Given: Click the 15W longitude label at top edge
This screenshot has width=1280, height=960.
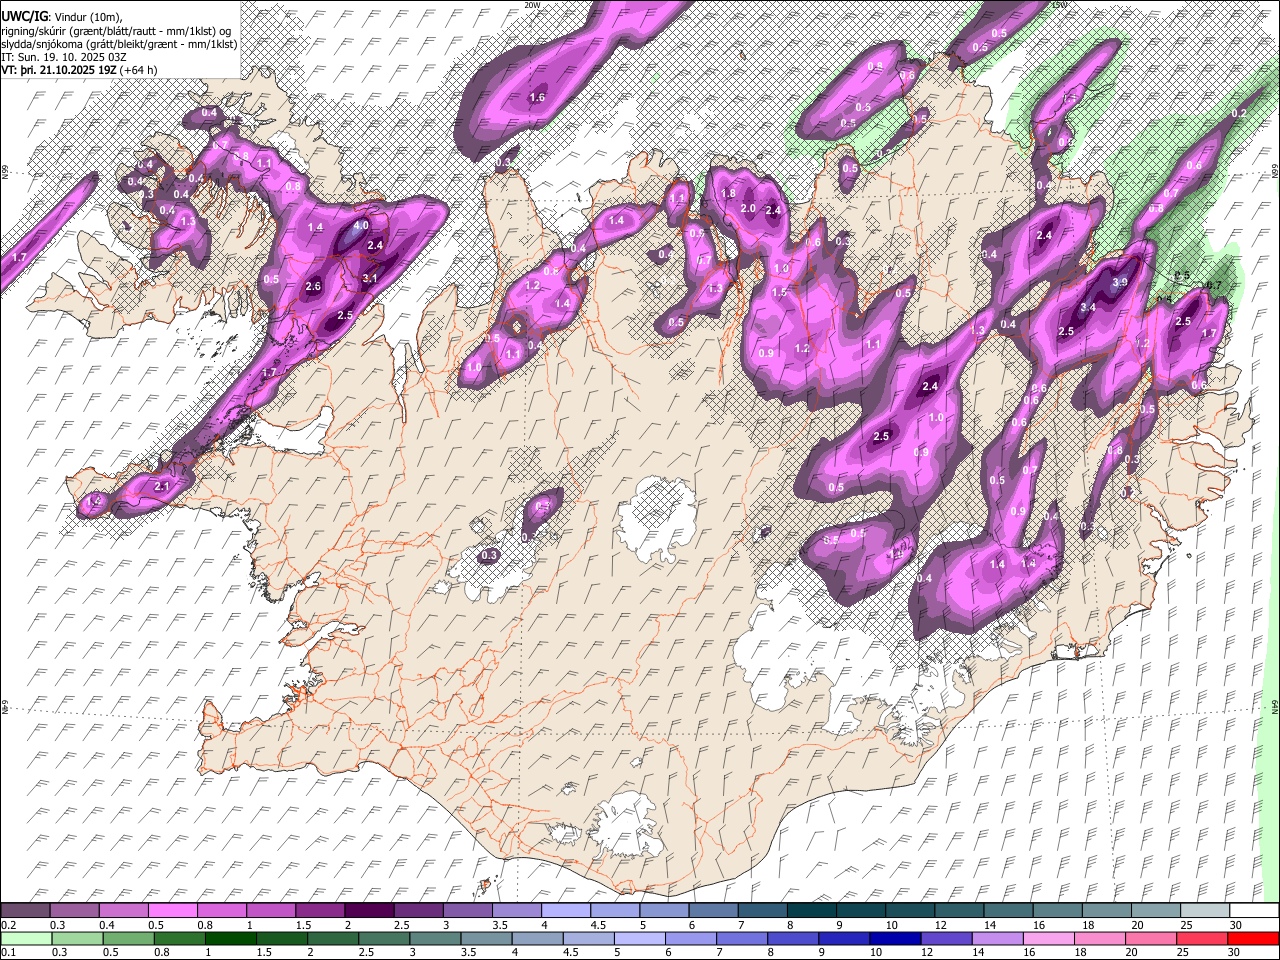Looking at the screenshot, I should point(1060,5).
